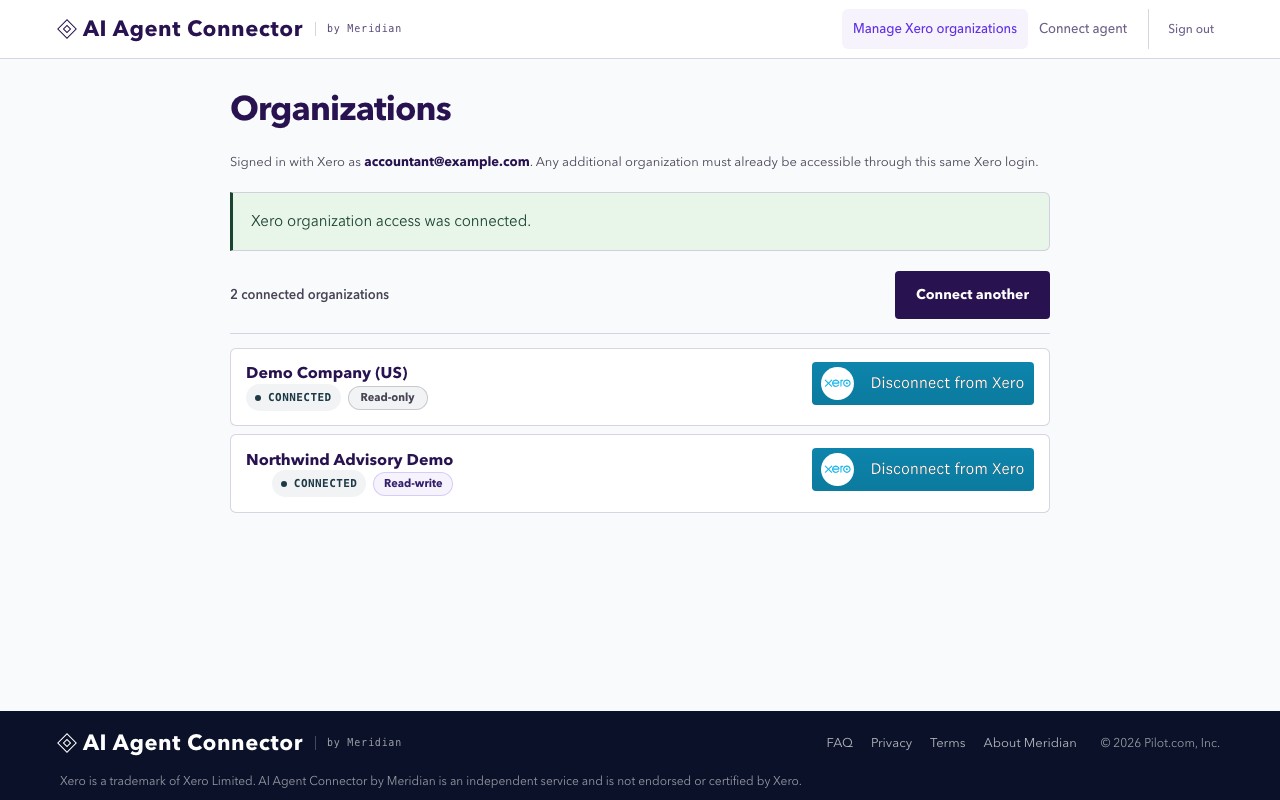Open the Terms footer link

pos(947,743)
